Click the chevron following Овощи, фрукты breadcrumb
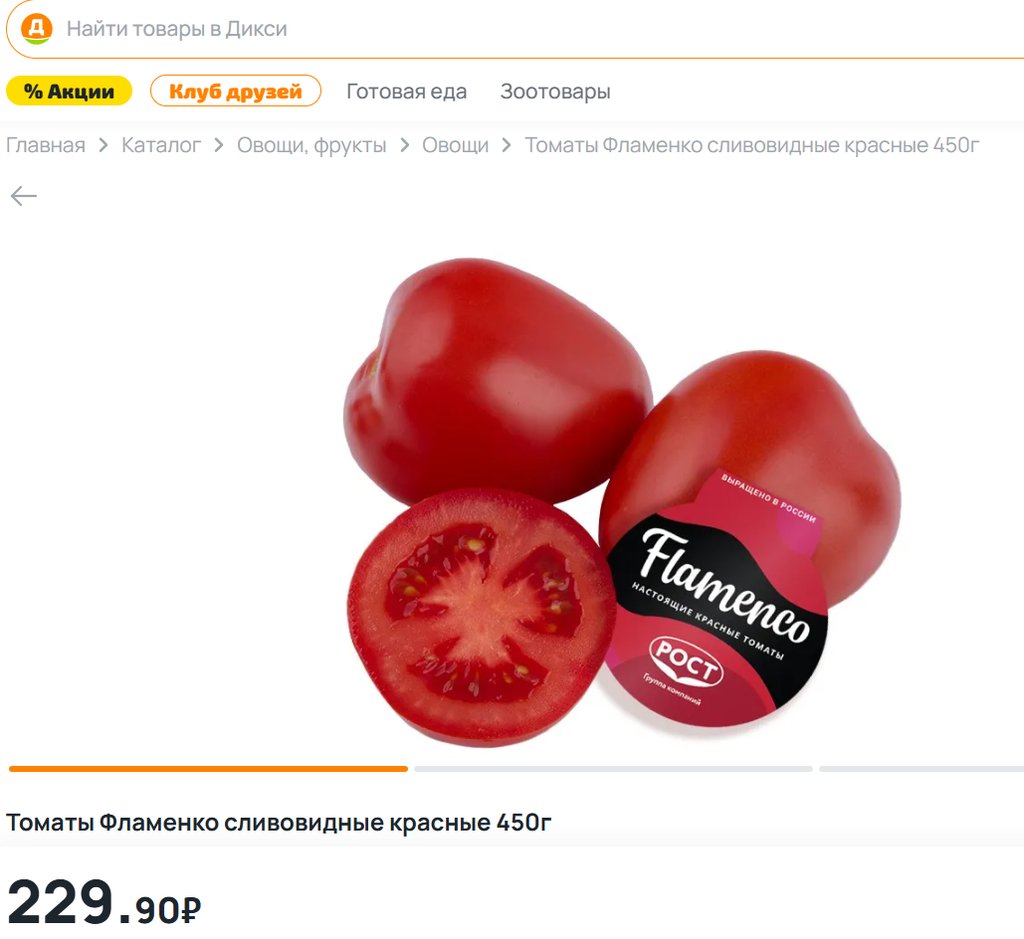Screen dimensions: 1024x939 (404, 145)
